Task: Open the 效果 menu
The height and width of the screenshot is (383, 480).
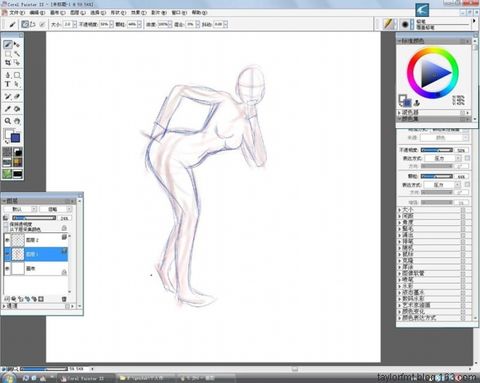Action: coord(138,13)
